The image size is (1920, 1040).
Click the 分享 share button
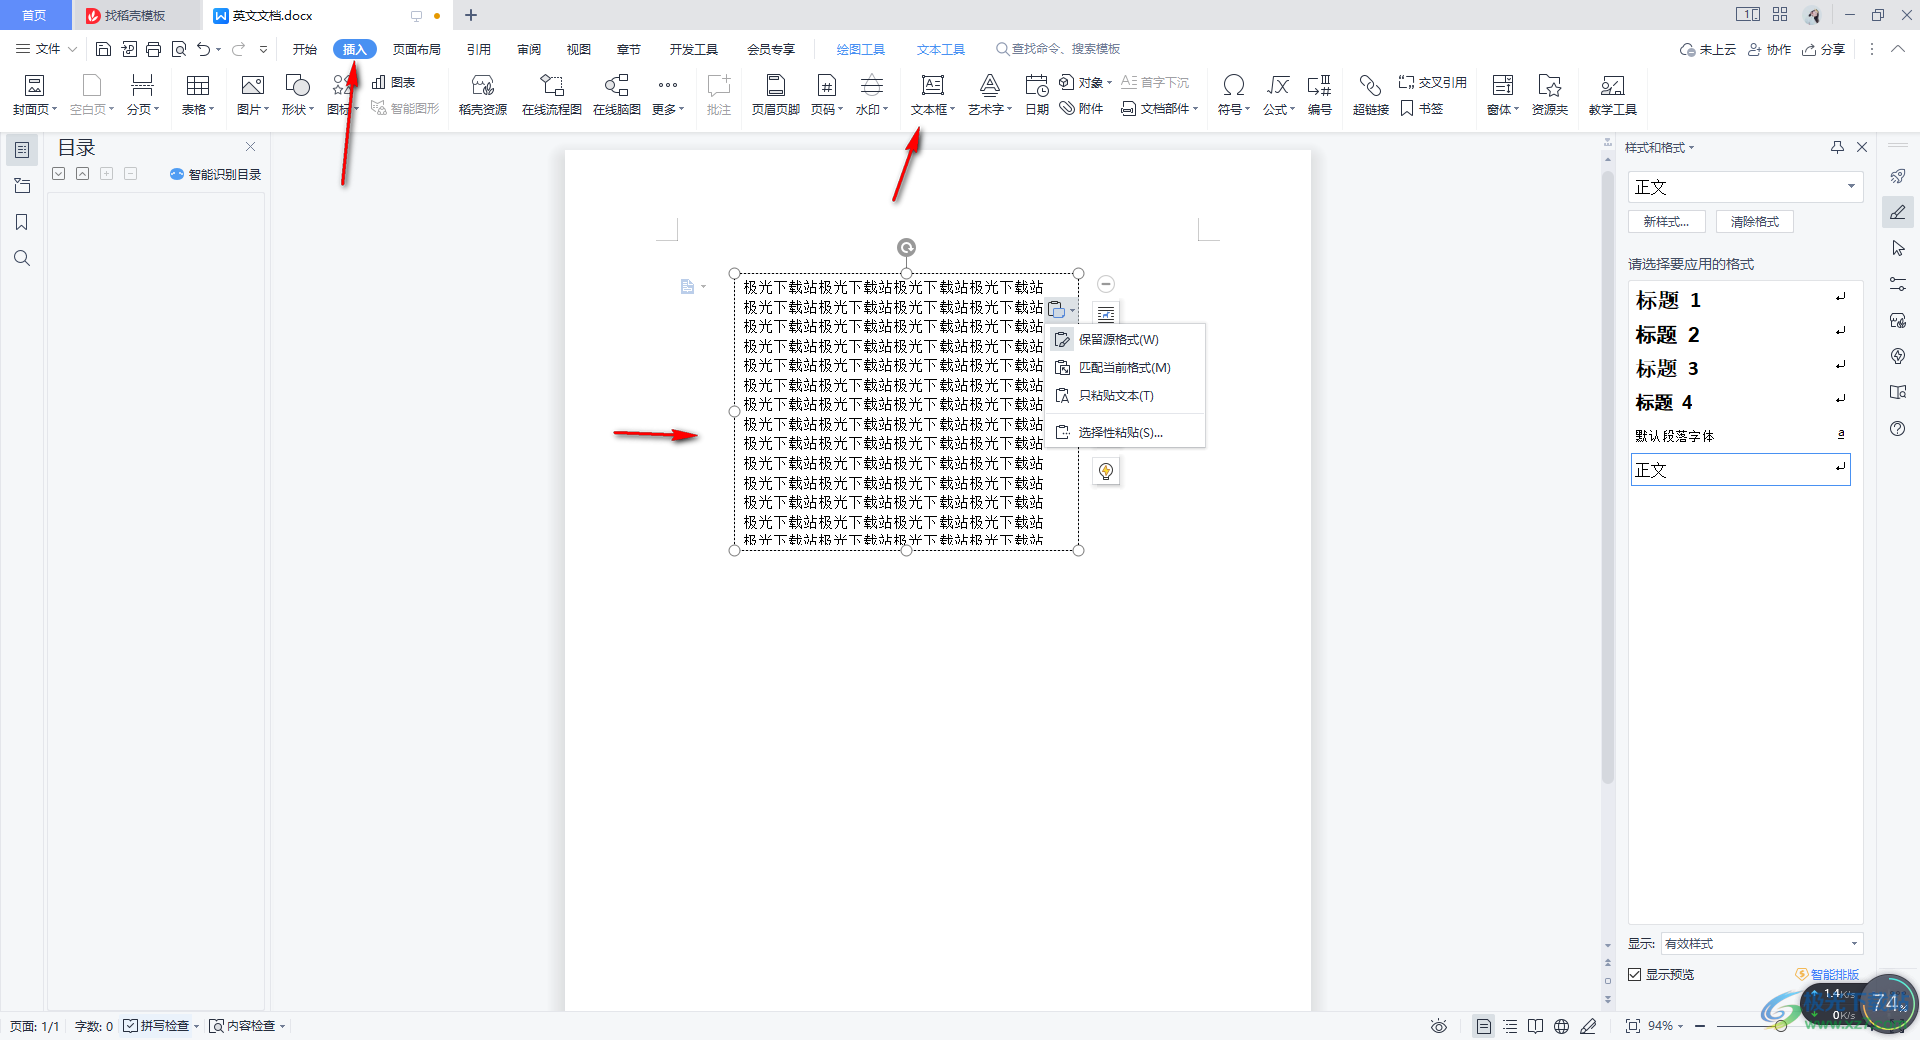pos(1824,49)
